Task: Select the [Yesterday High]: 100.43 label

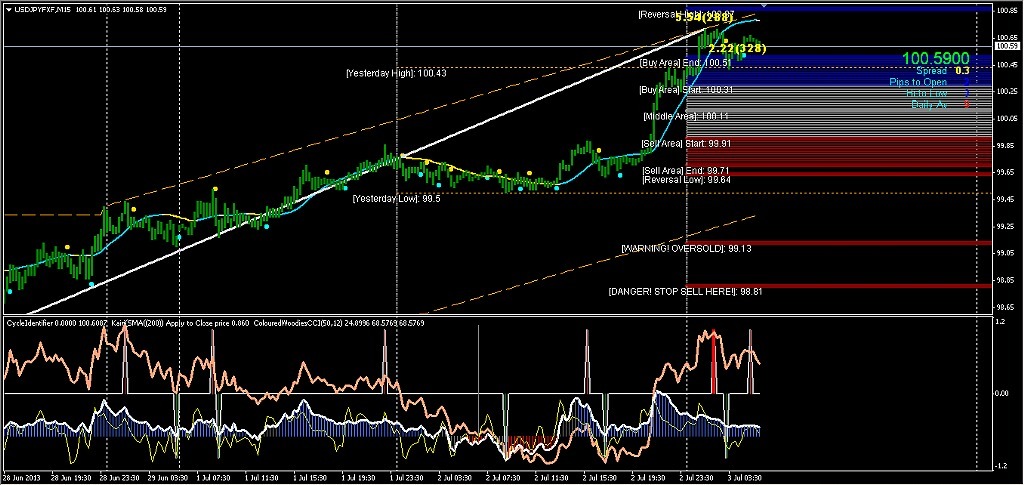Action: (x=396, y=74)
